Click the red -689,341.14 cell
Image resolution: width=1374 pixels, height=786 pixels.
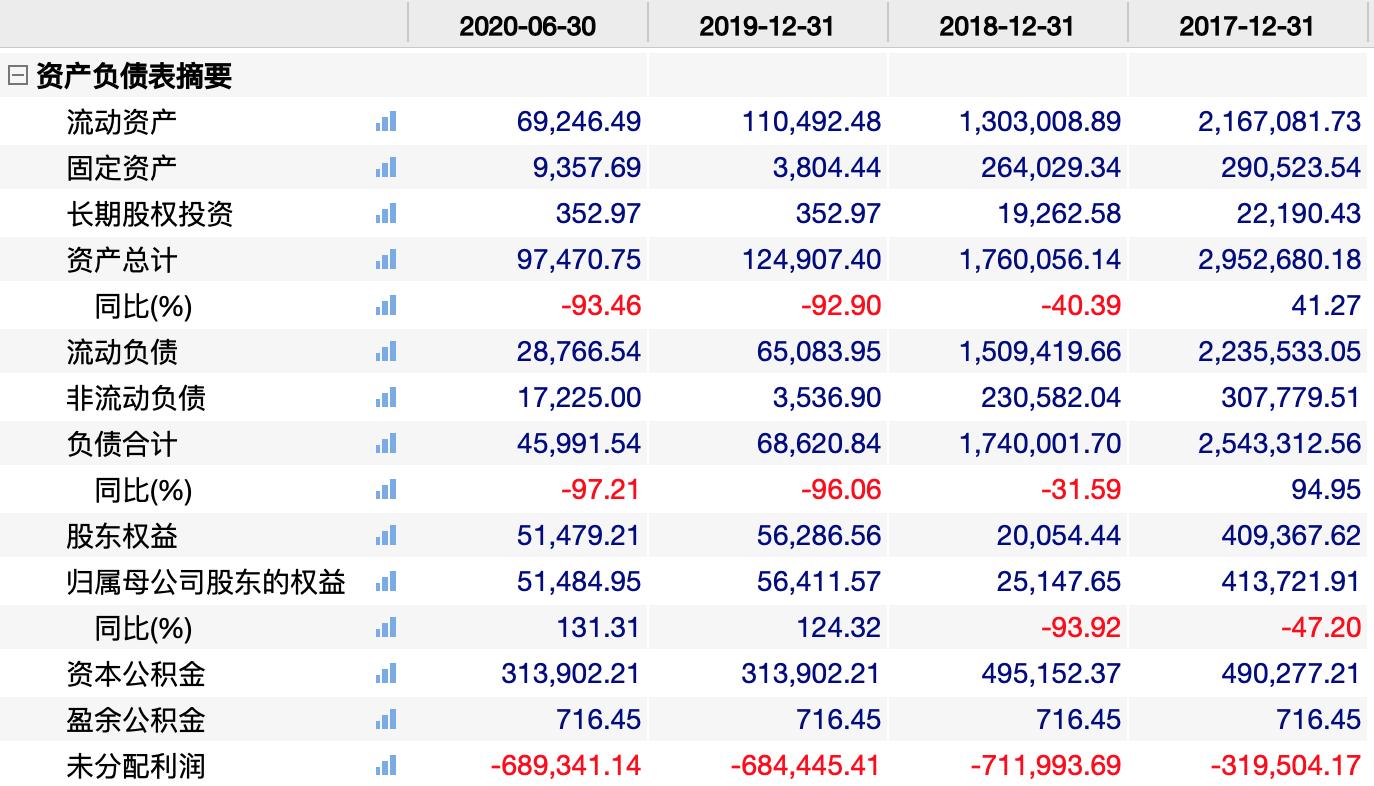tap(566, 766)
